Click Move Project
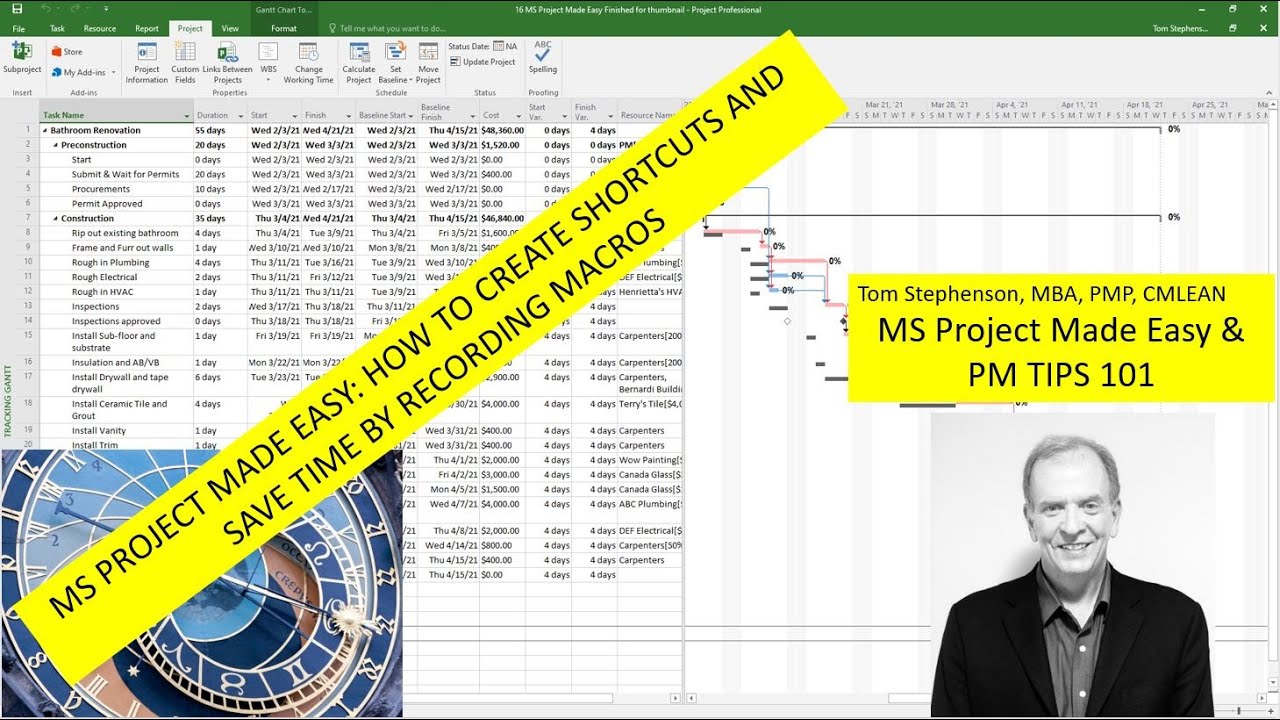The image size is (1280, 720). pos(428,63)
